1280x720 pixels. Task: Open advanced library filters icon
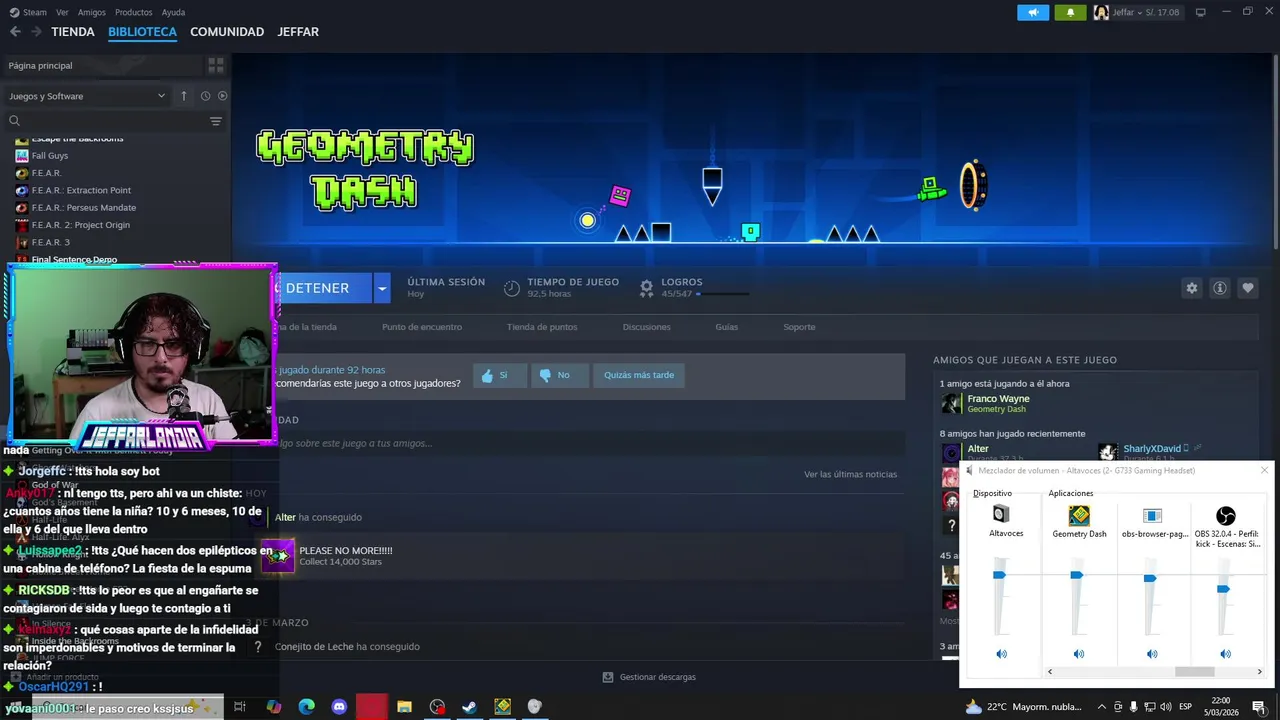pyautogui.click(x=215, y=121)
